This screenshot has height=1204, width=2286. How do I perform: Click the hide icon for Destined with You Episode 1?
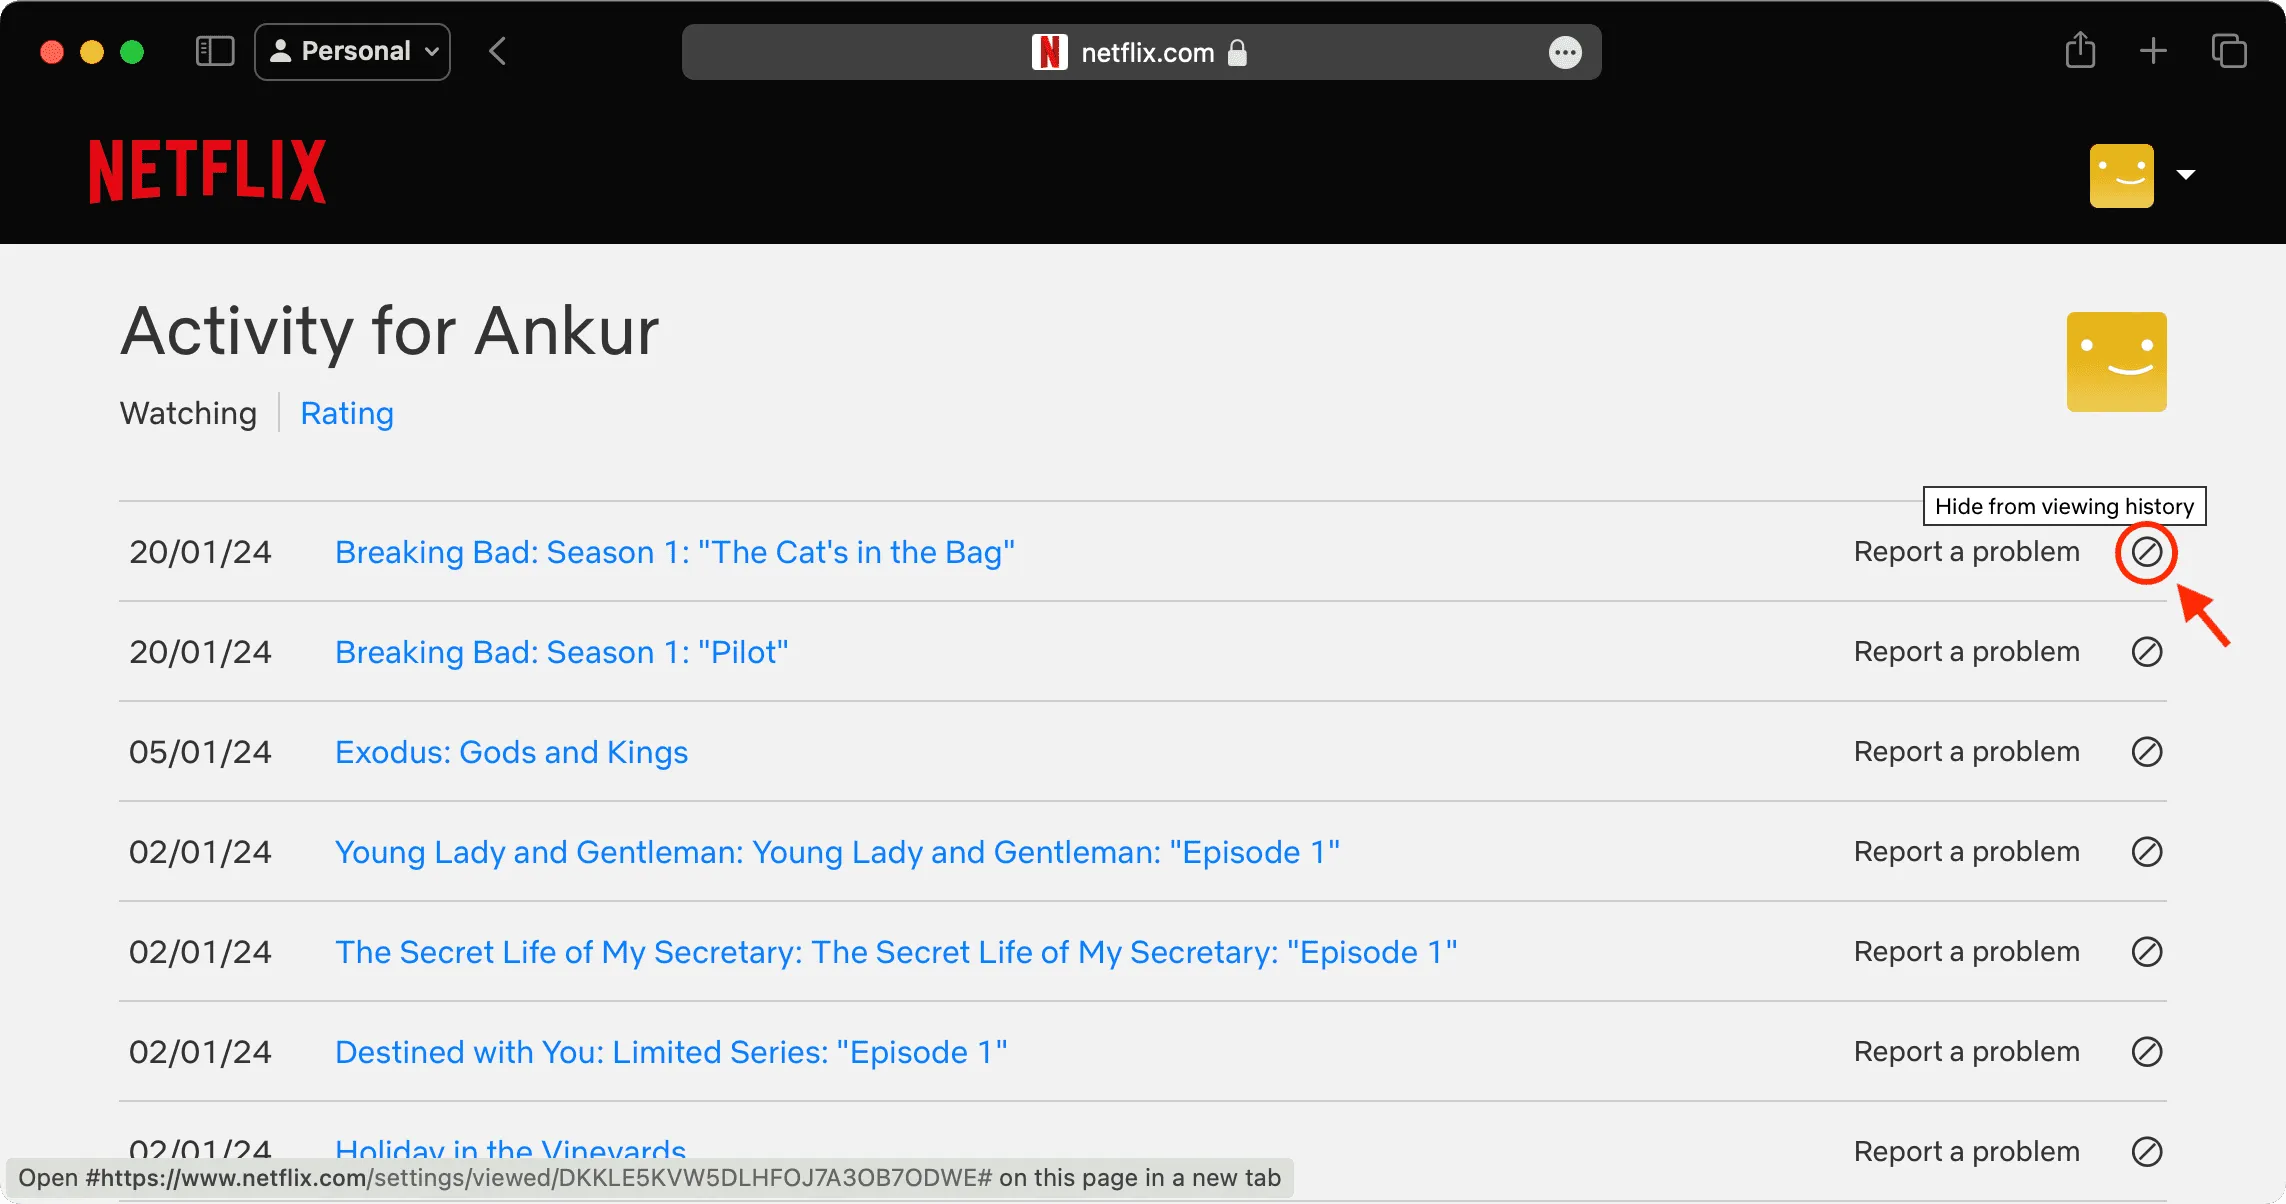click(2147, 1051)
